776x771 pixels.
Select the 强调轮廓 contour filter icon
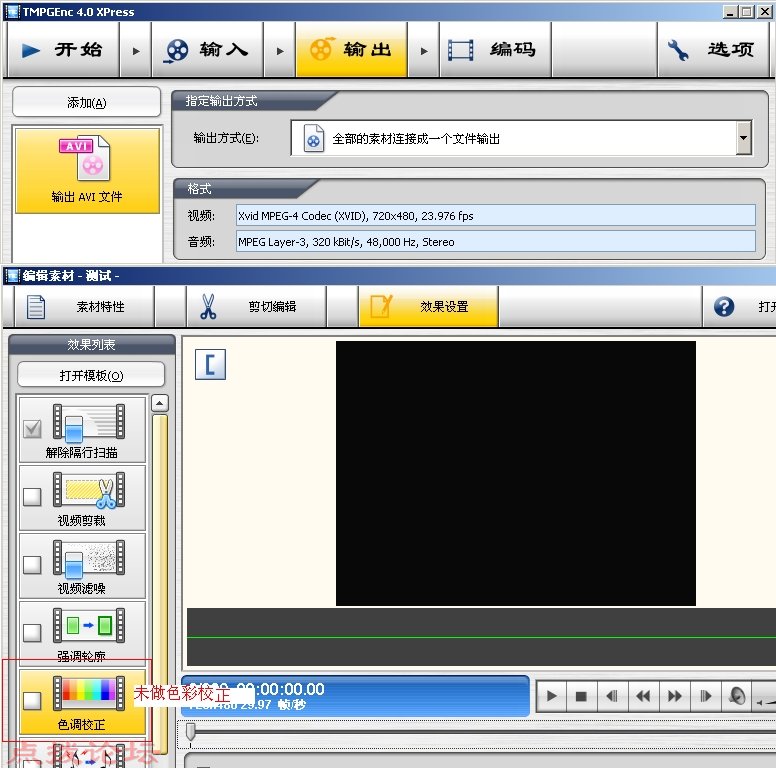tap(89, 626)
